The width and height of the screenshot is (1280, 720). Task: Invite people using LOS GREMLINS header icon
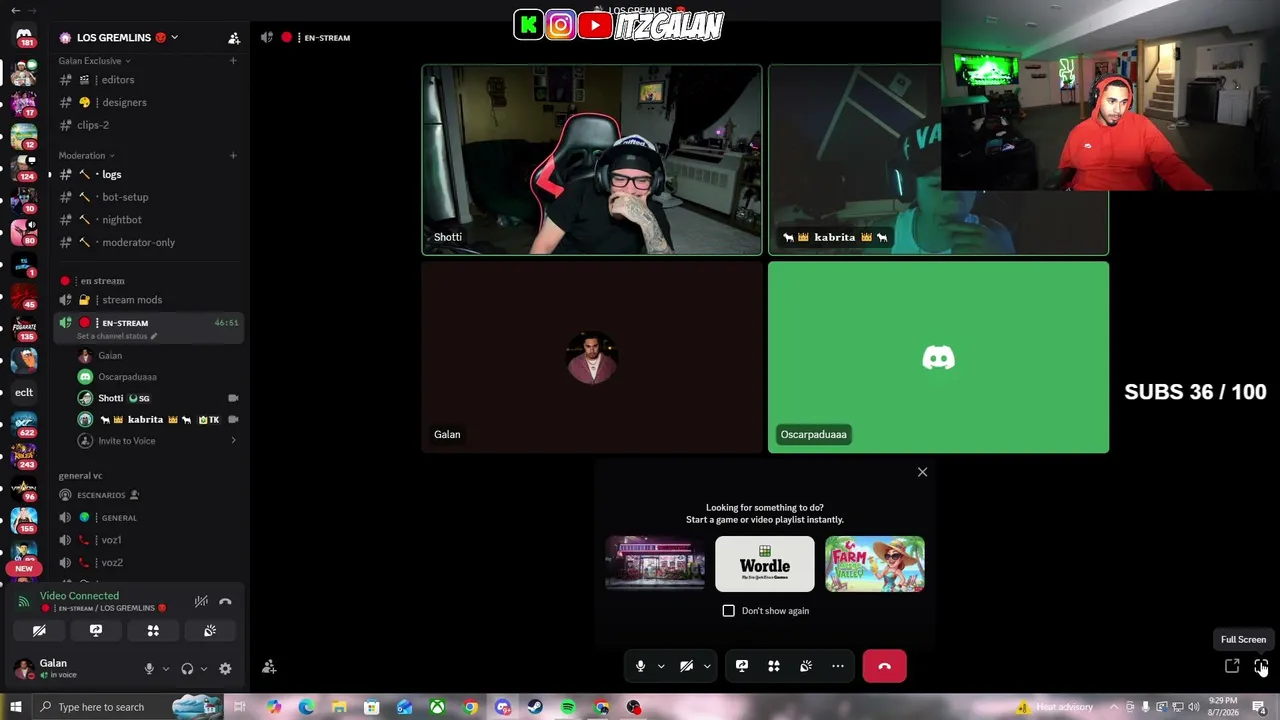[x=234, y=38]
